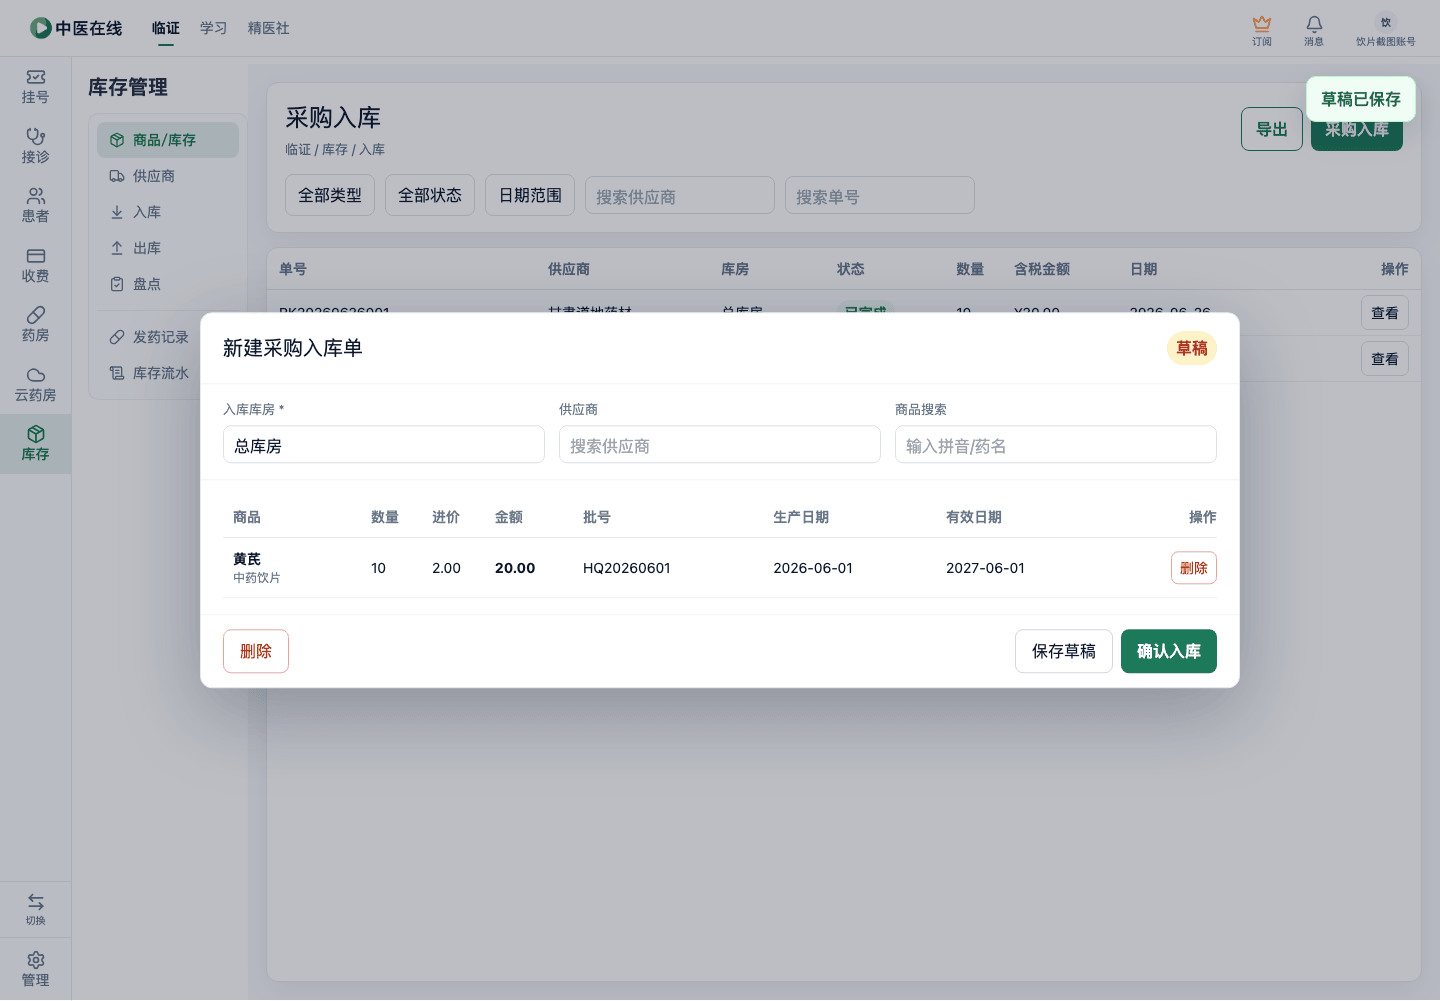Select 出库 upload-arrow menu item
The image size is (1440, 1001).
point(168,248)
